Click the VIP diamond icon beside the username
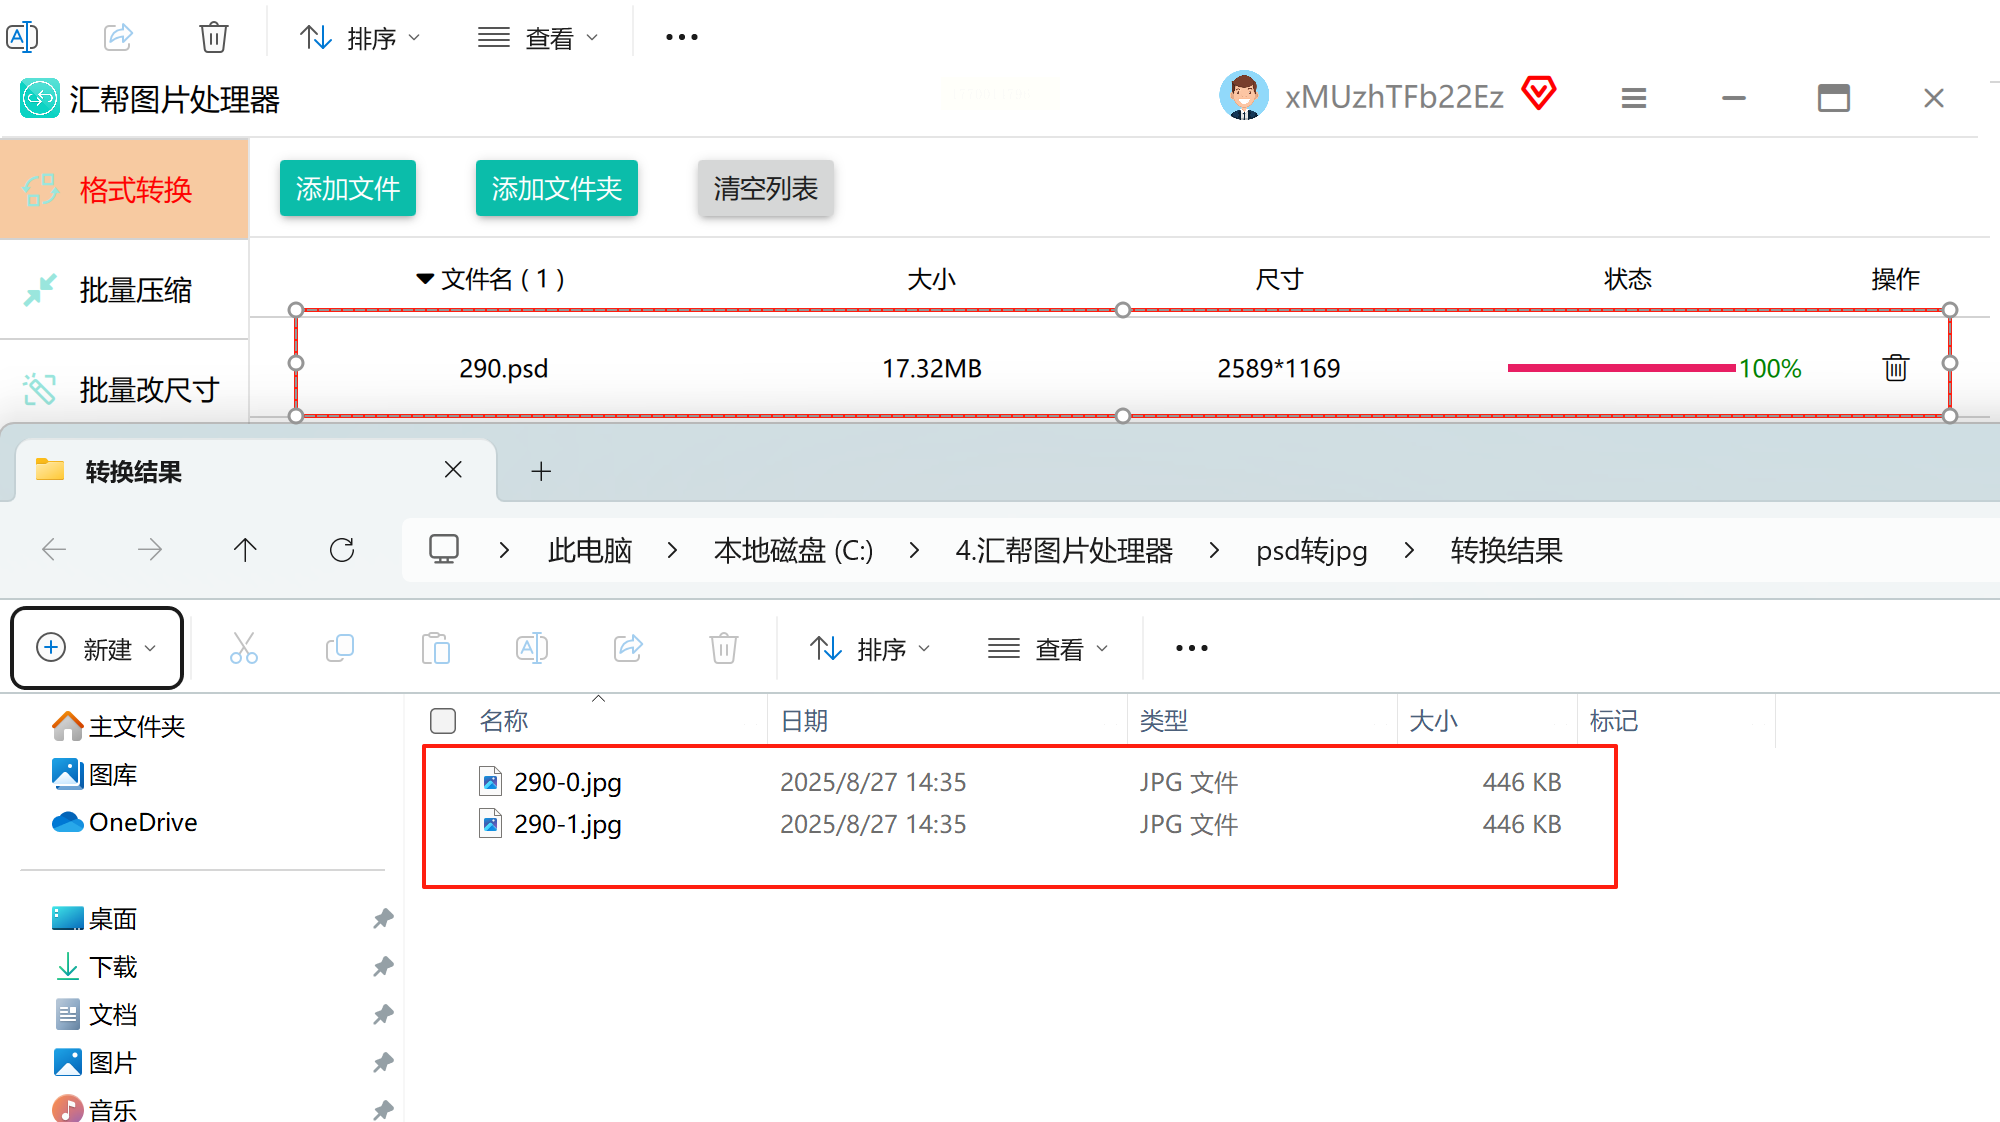 click(1539, 95)
